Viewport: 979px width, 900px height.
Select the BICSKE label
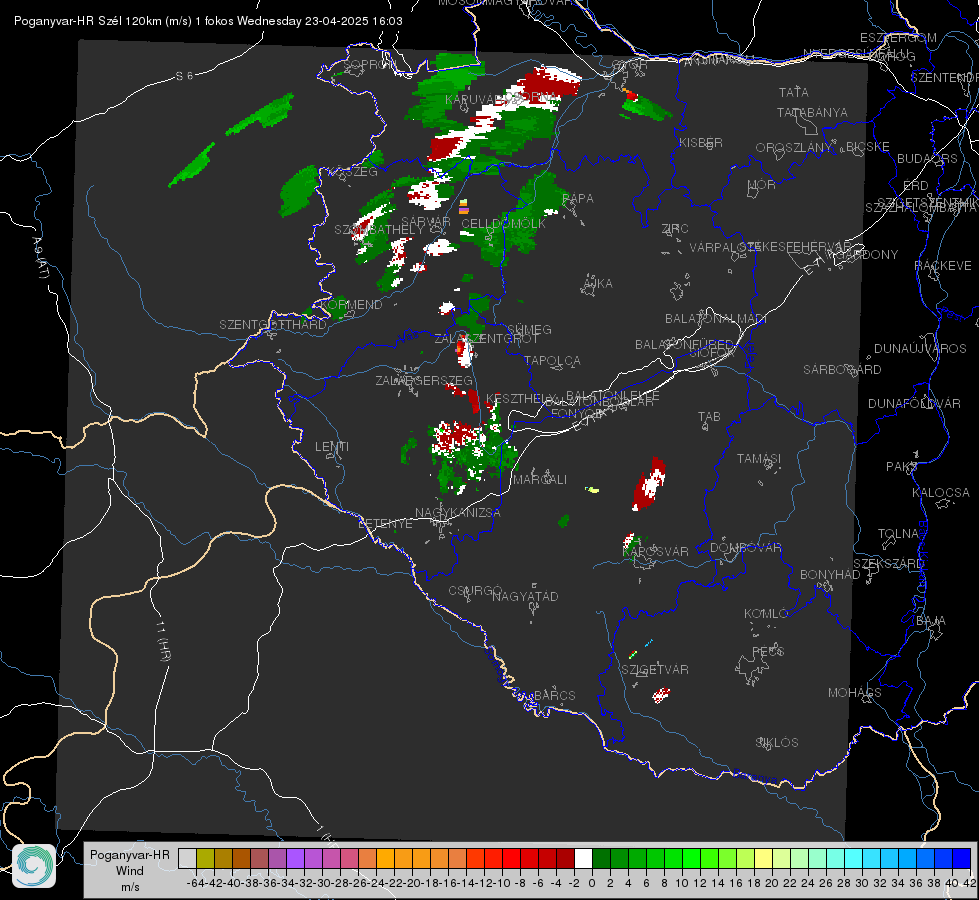[867, 147]
